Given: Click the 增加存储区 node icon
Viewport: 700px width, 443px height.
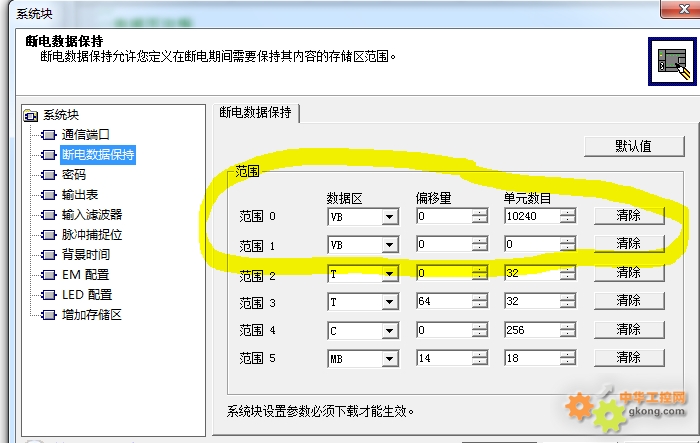Looking at the screenshot, I should [48, 315].
